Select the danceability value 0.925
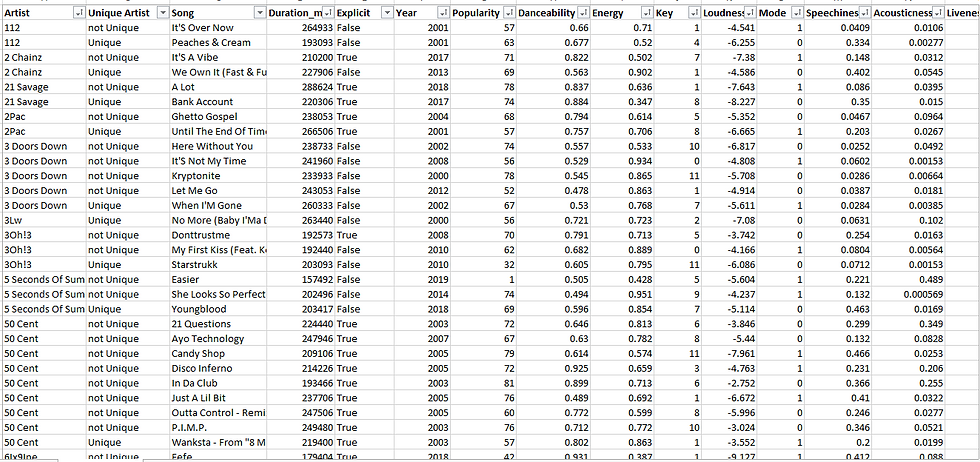Viewport: 980px width, 462px height. [x=553, y=369]
